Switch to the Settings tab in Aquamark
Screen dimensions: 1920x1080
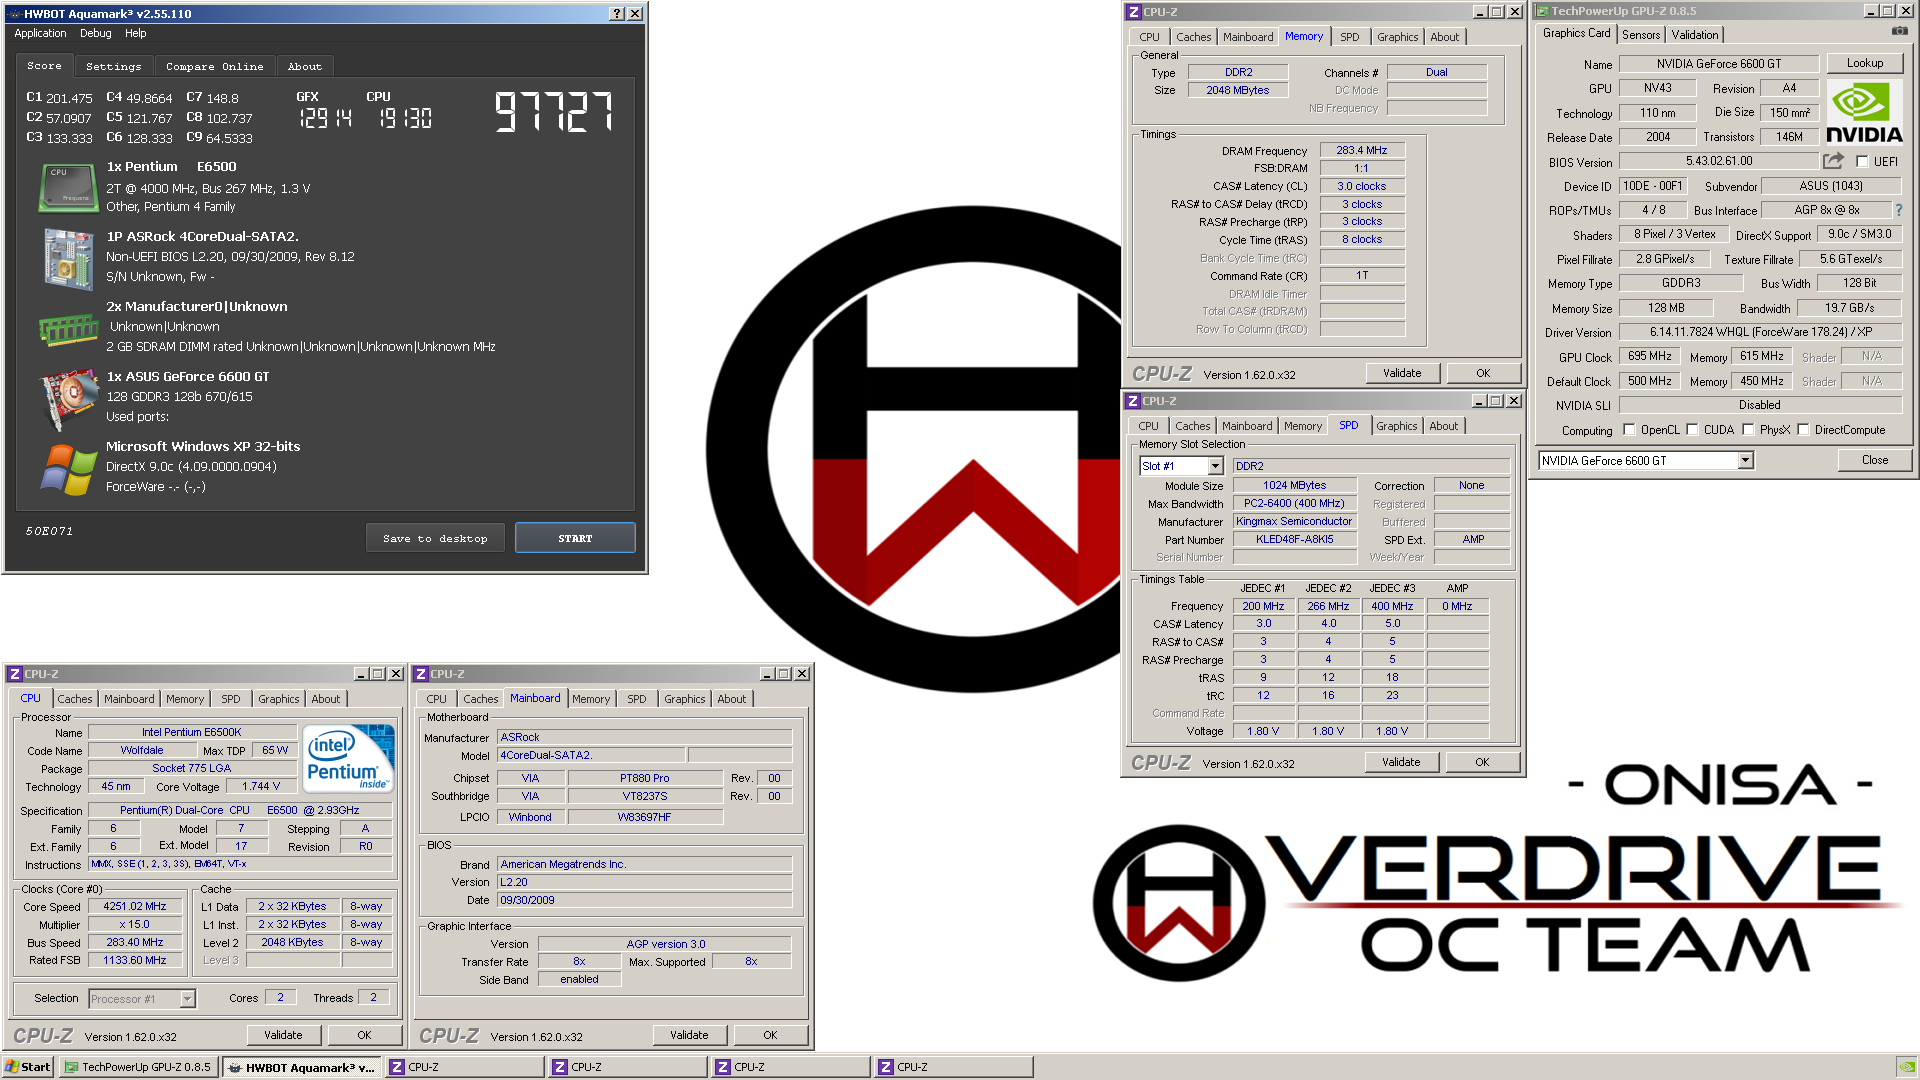coord(114,67)
